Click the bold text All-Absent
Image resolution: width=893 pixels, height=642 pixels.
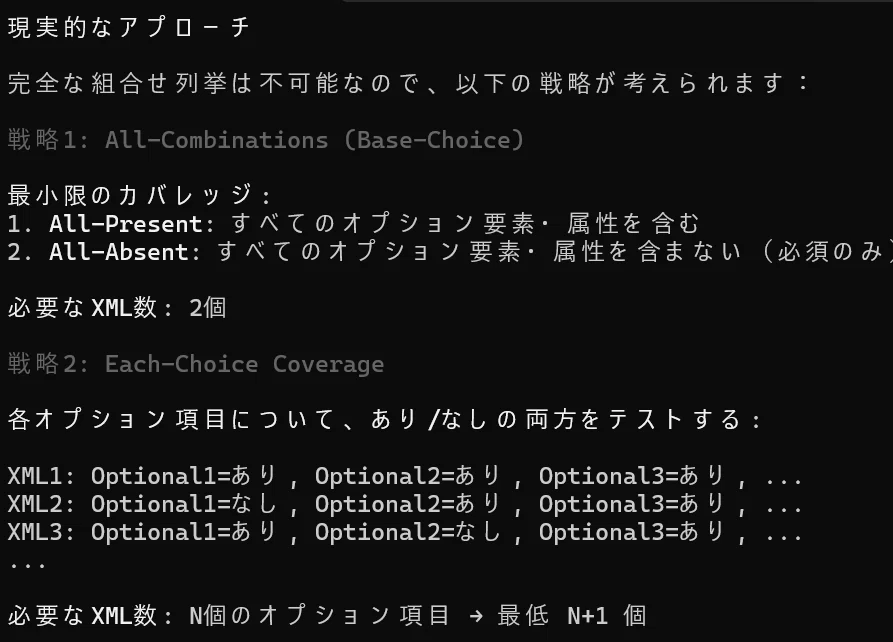point(119,252)
